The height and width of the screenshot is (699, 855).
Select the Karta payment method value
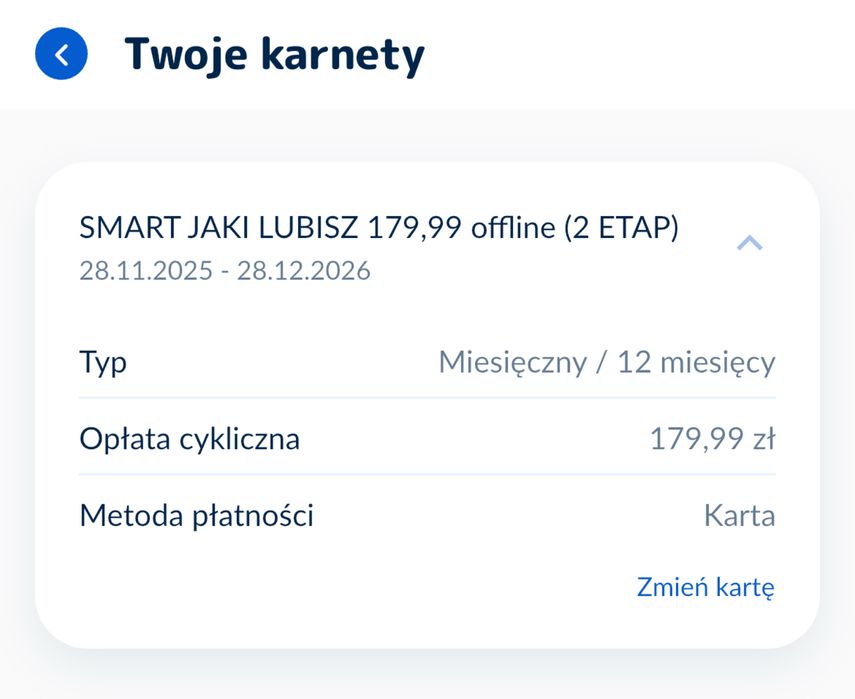pos(739,516)
